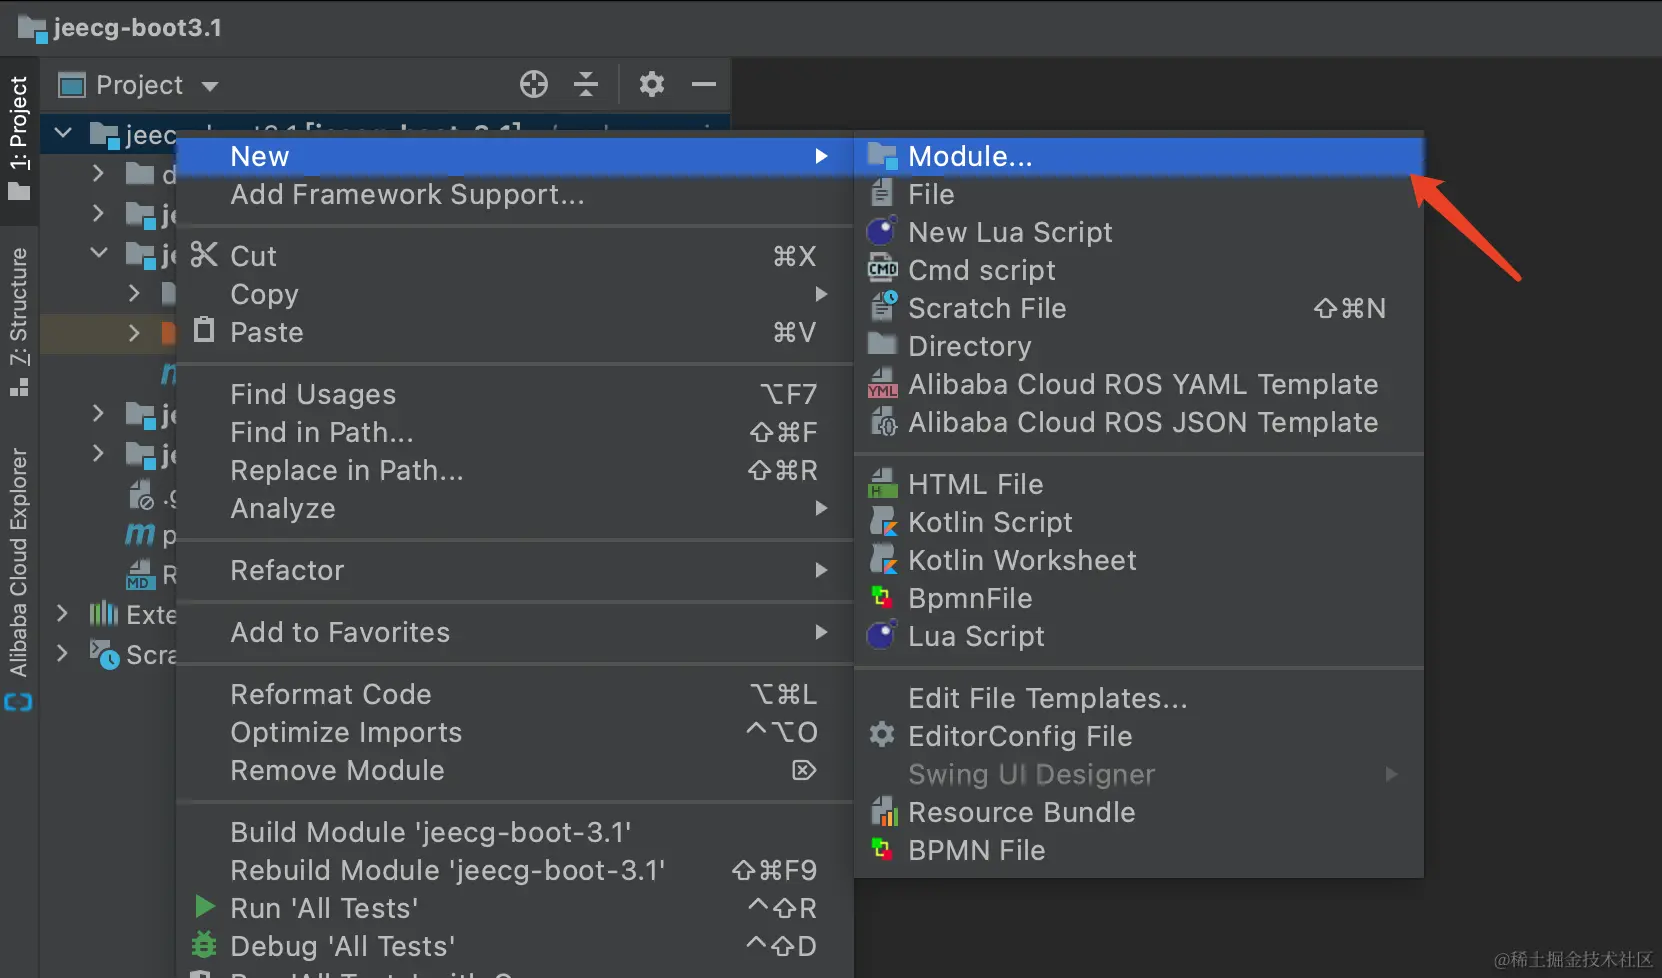Screen dimensions: 1662x978
Task: Collapse the jeecg-boot root tree node
Action: (63, 133)
